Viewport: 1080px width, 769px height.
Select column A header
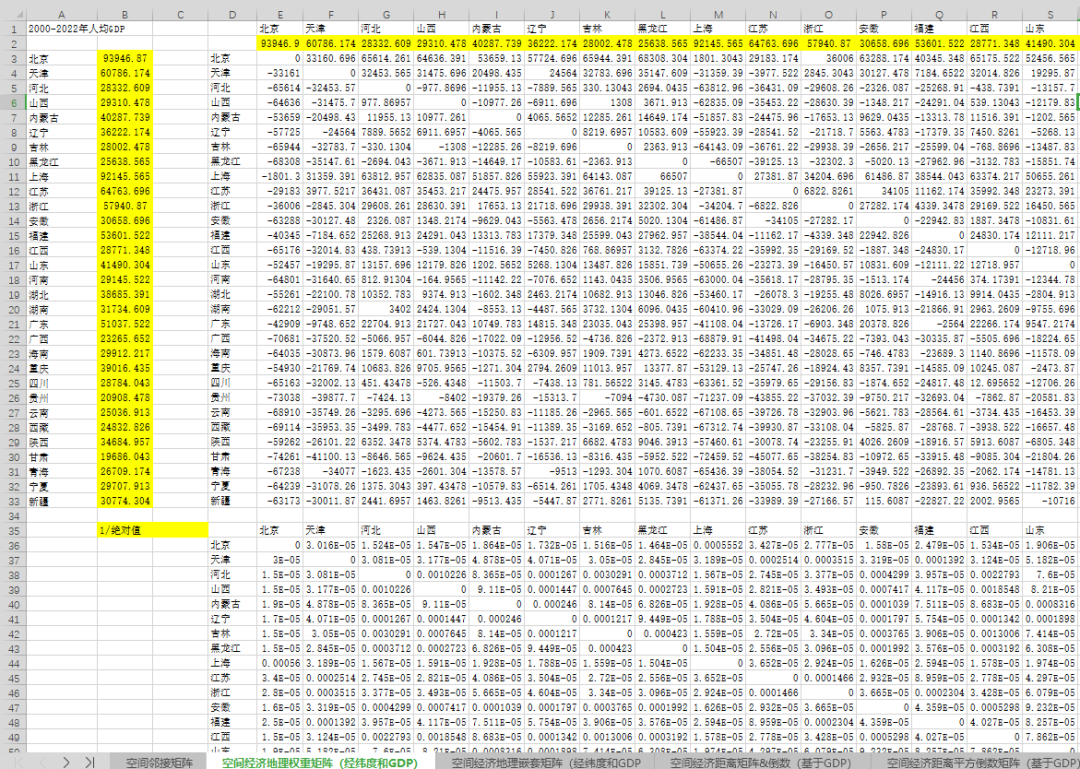(x=62, y=14)
